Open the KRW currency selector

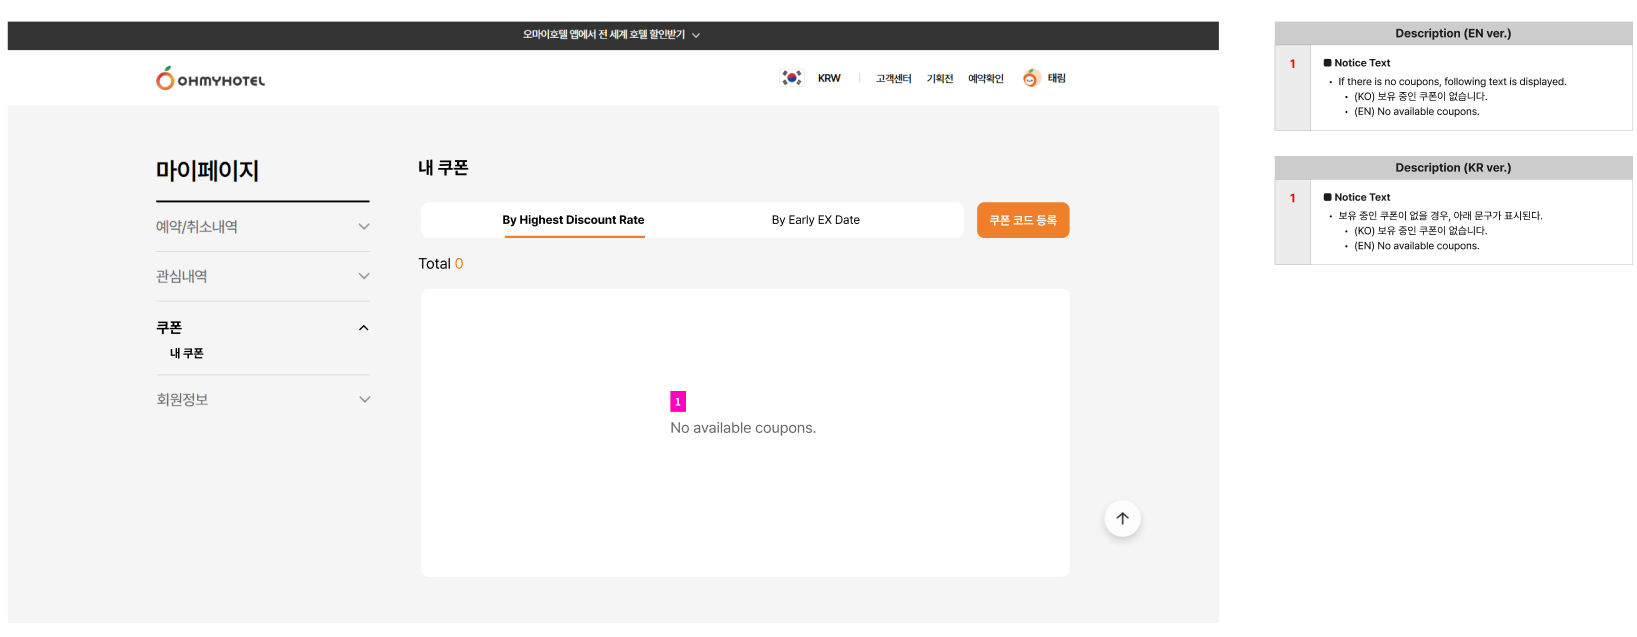pos(829,78)
